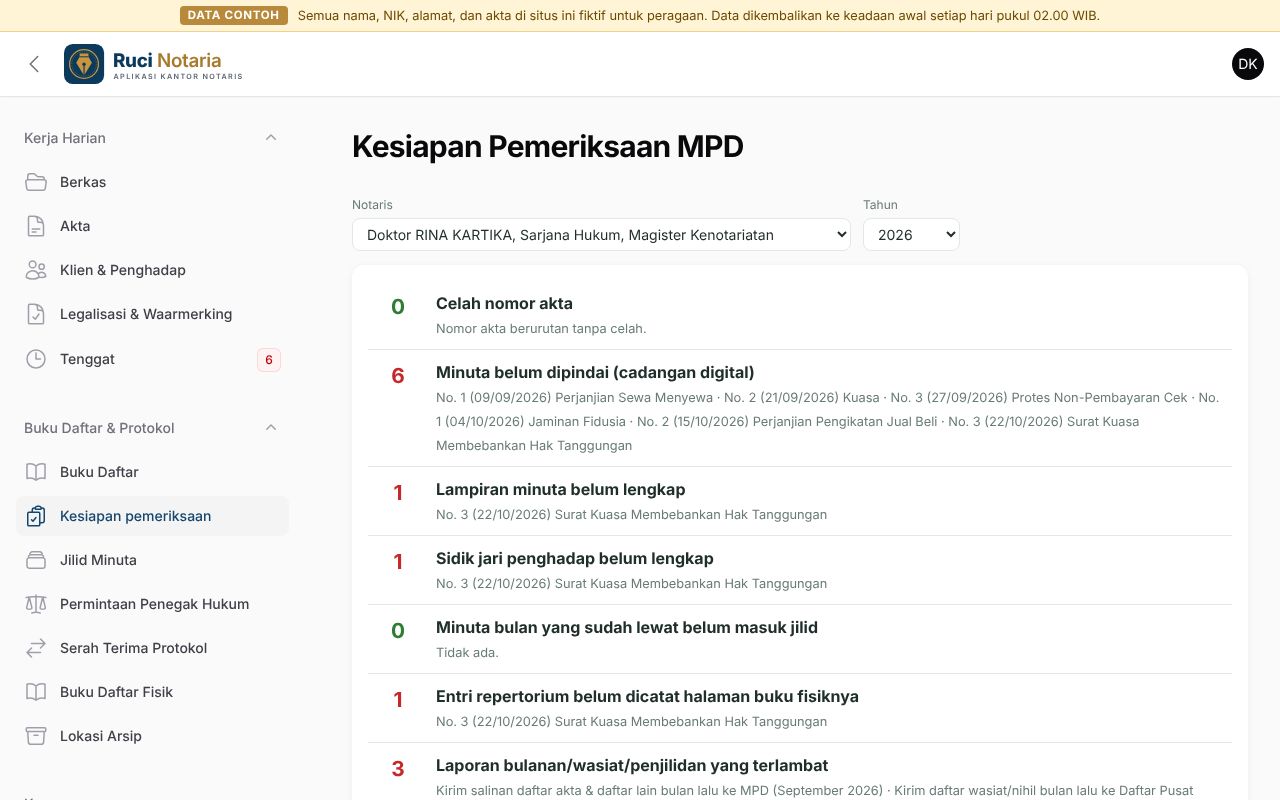The height and width of the screenshot is (800, 1280).
Task: Click the Lokasi Arsip archive box icon
Action: pyautogui.click(x=36, y=736)
